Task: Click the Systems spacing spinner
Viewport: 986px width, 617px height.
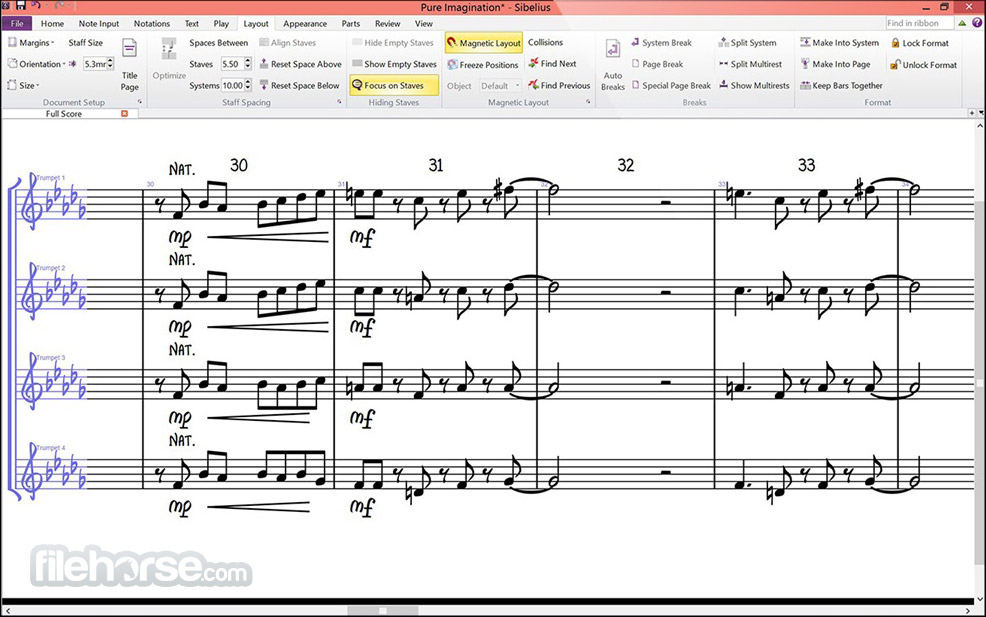Action: point(248,86)
